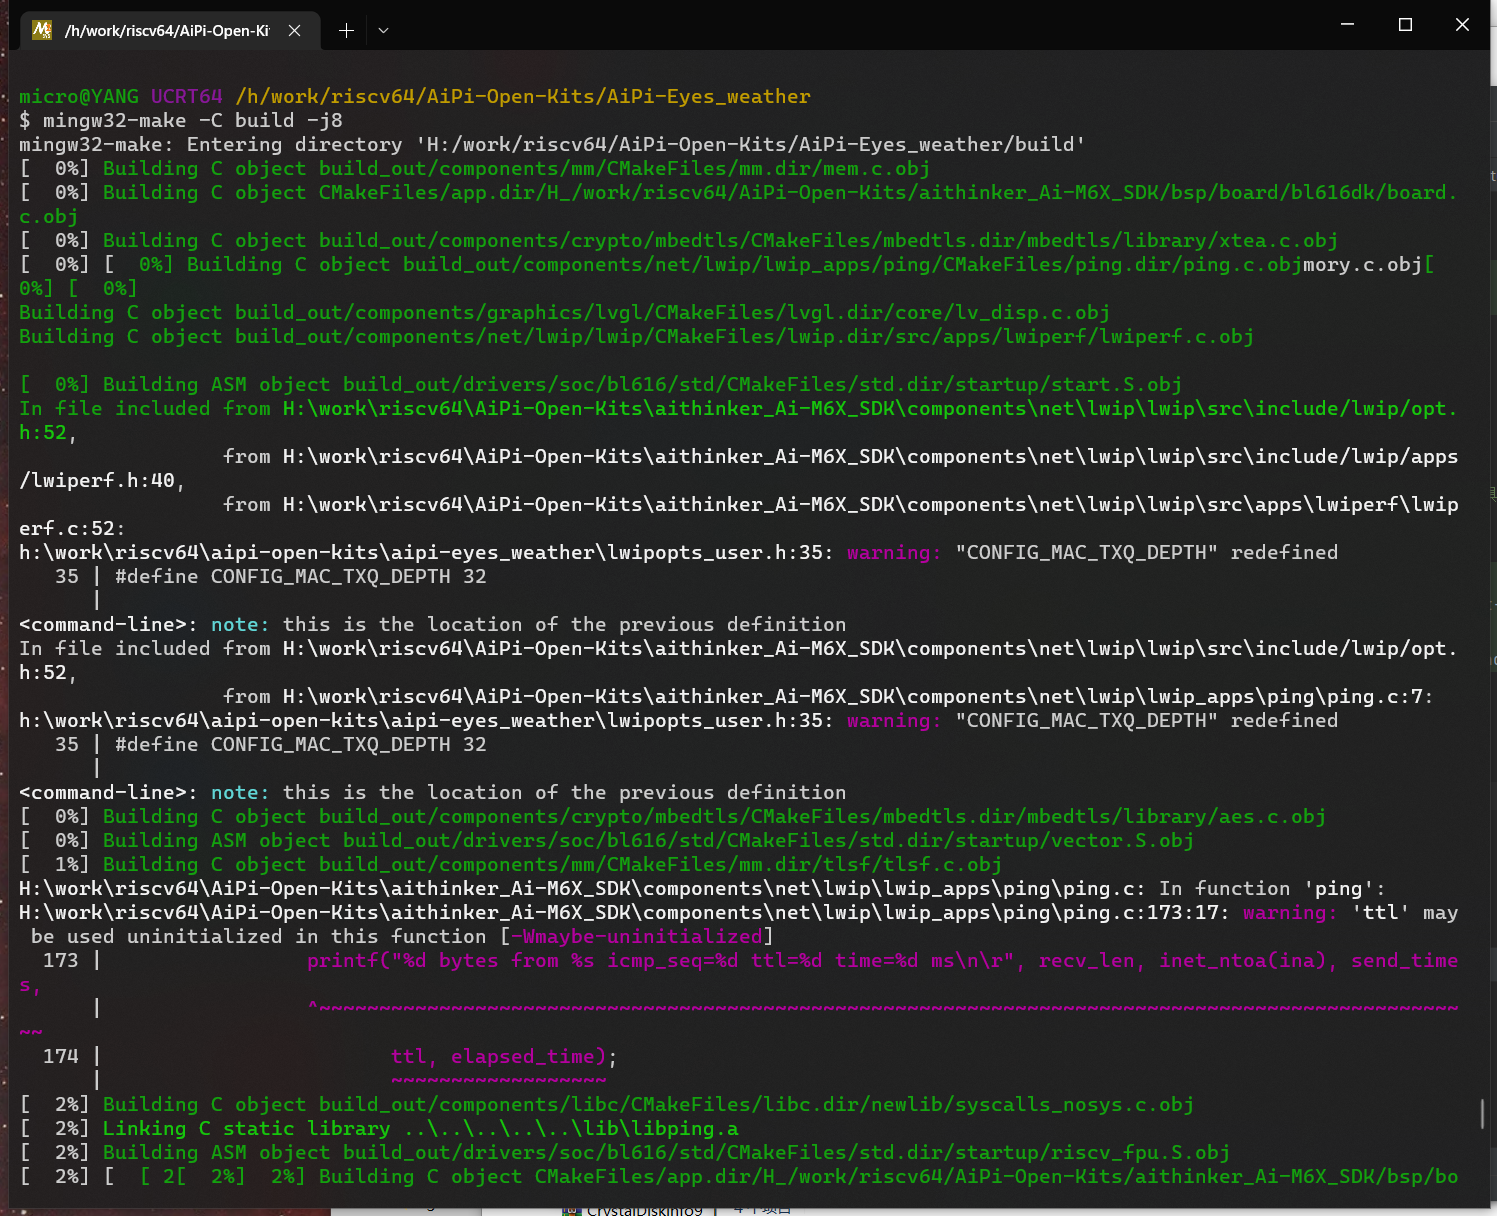Viewport: 1497px width, 1216px height.
Task: Select the /h/work/riscv64/AiPi-Open-Ki terminal tab
Action: pyautogui.click(x=170, y=30)
